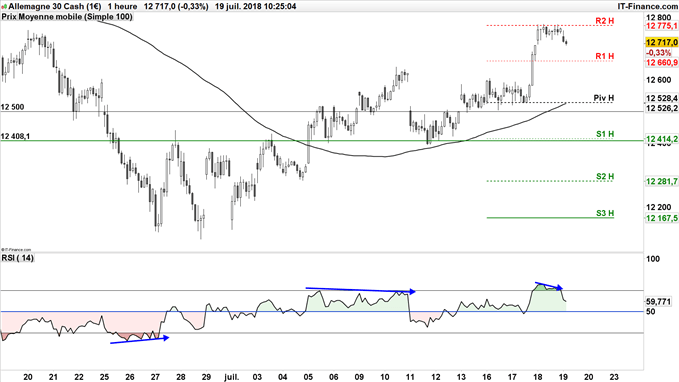Click the 1 heure timeframe label

pos(122,6)
